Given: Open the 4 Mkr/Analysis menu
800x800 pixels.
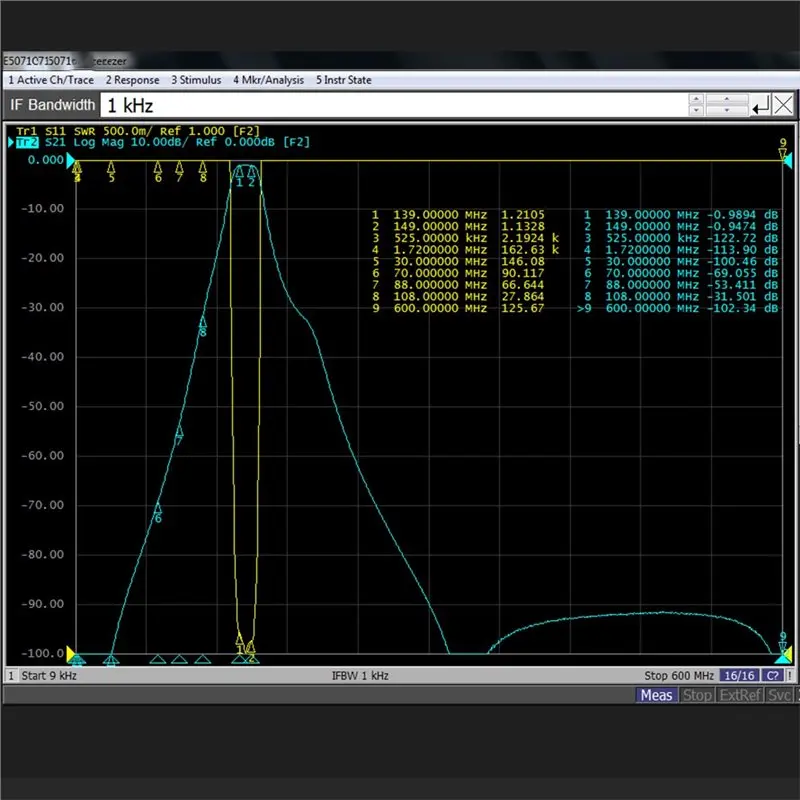Looking at the screenshot, I should pos(270,80).
